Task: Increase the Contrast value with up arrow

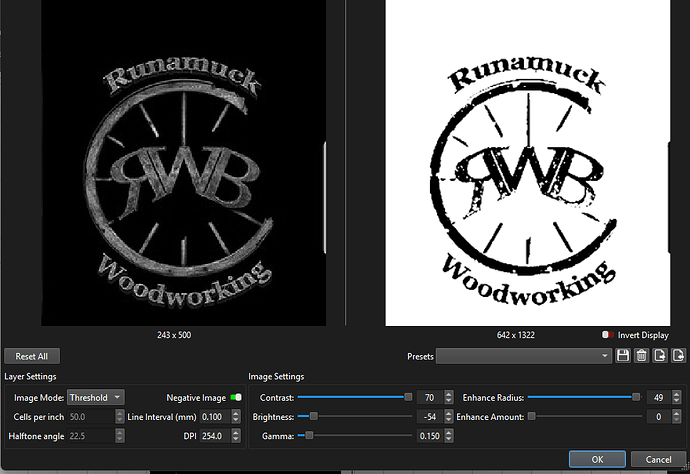Action: tap(448, 394)
